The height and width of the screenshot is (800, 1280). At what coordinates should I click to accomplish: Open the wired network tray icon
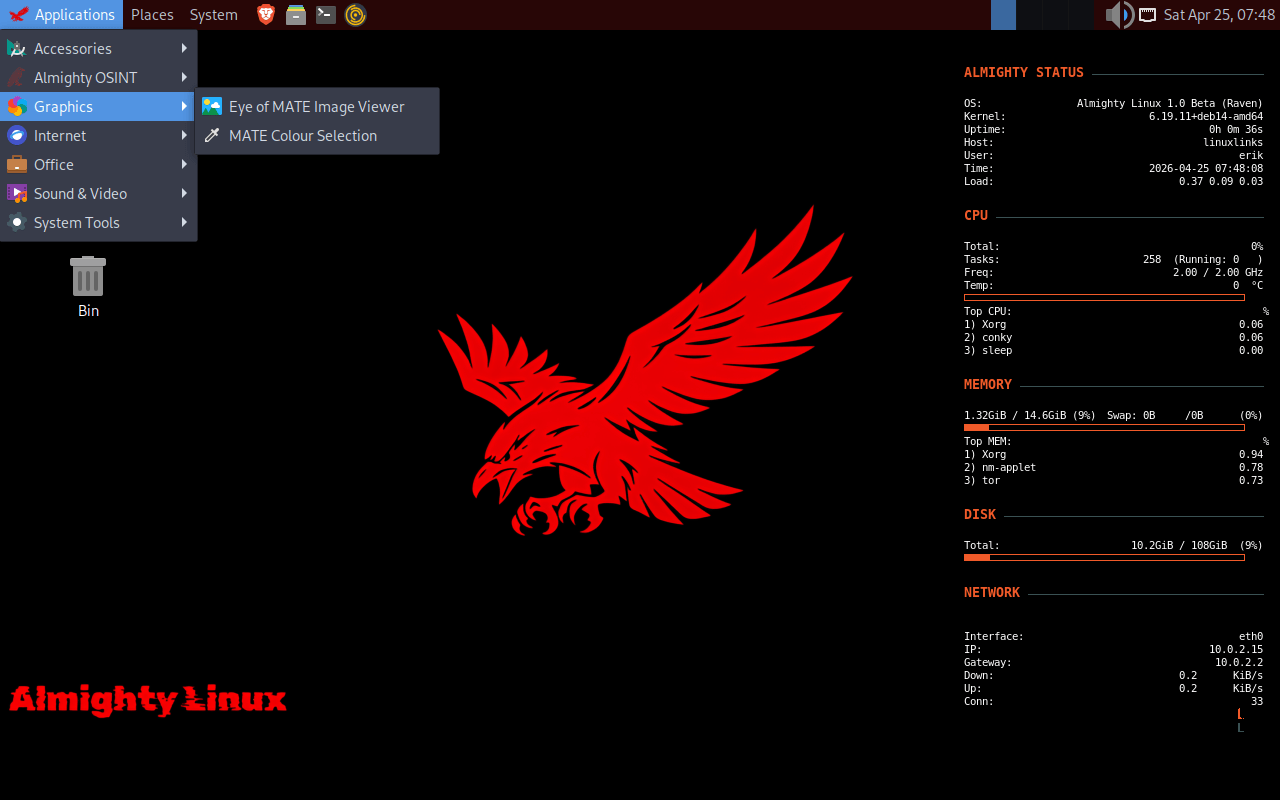(x=1147, y=15)
